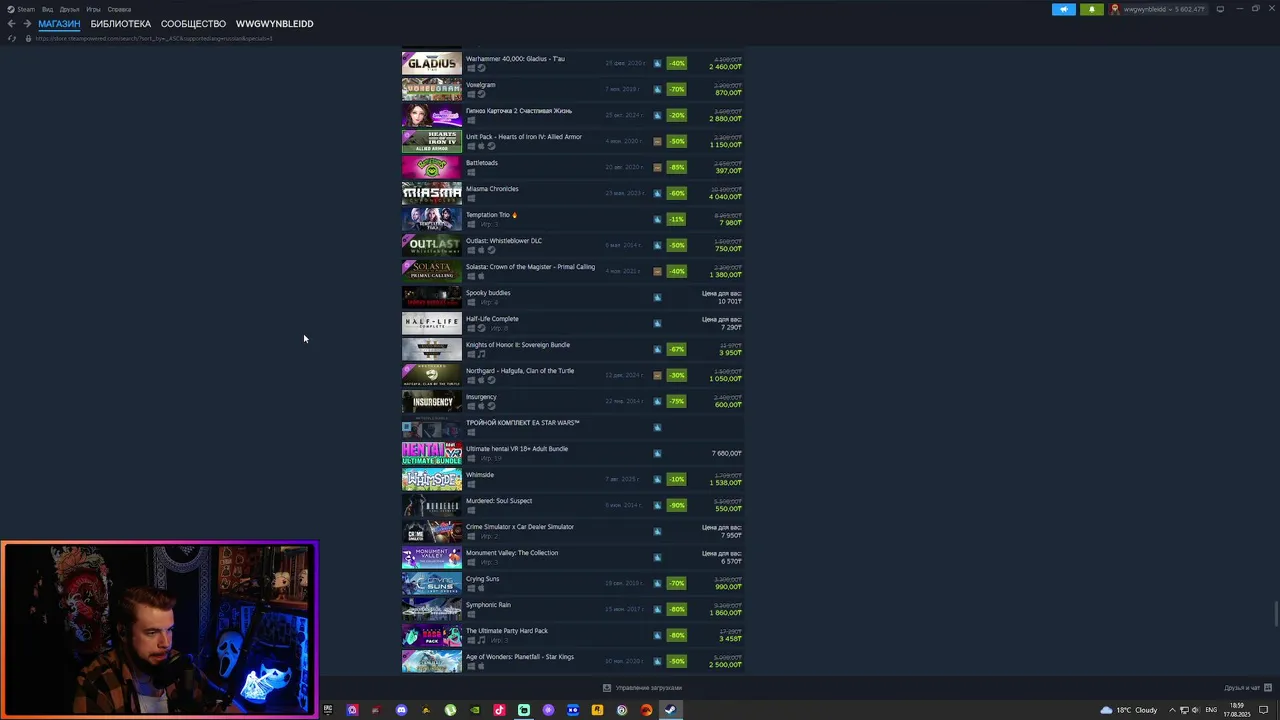Click the DLC type icon in Northgard row

[x=657, y=375]
